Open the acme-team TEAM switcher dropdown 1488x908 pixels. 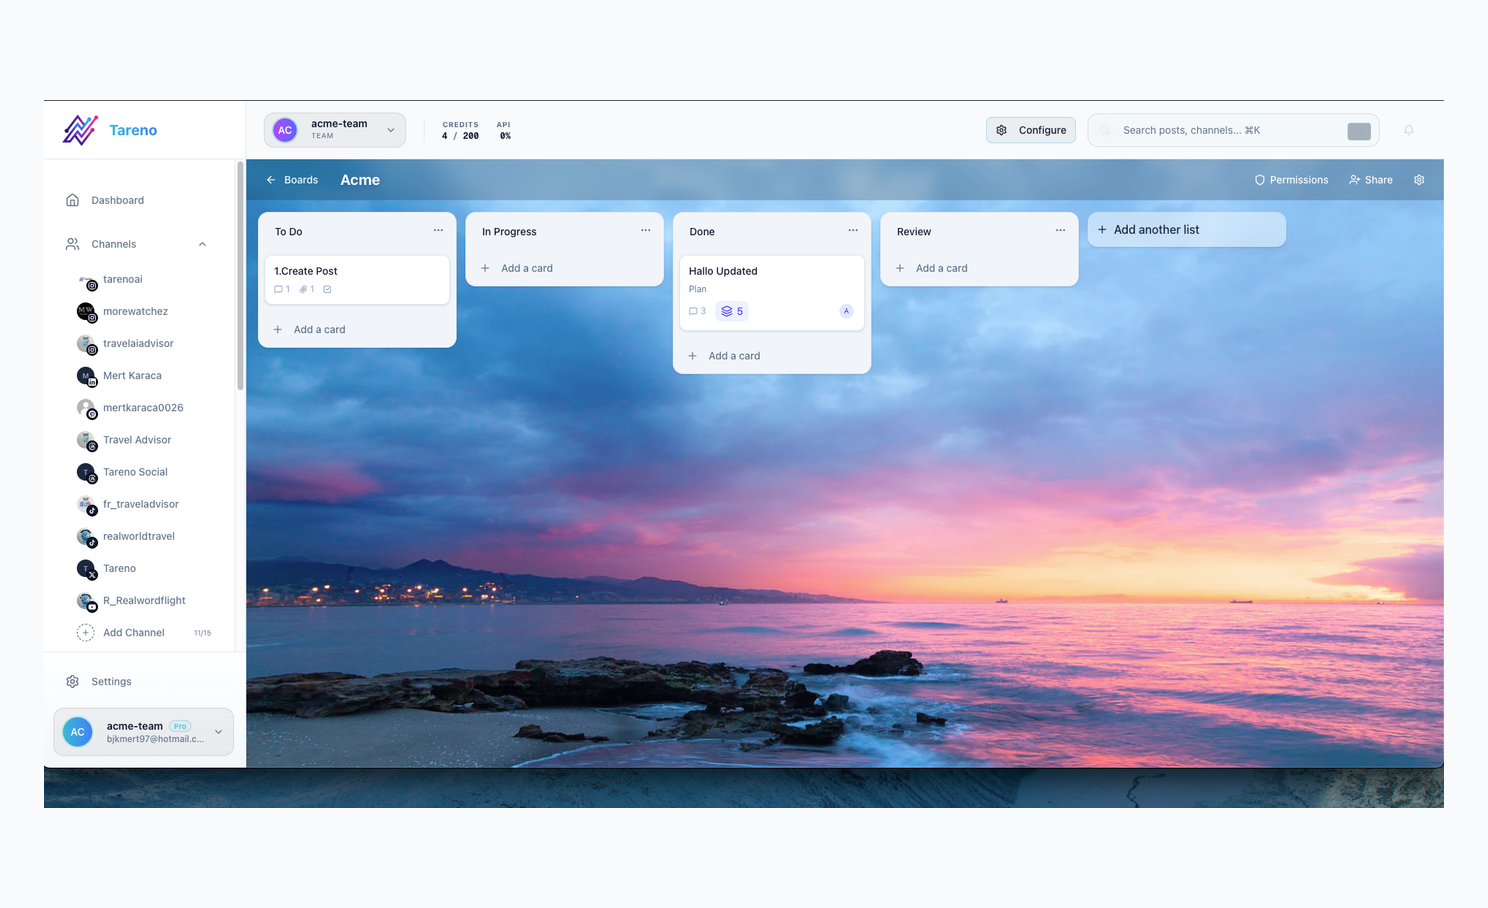(335, 130)
